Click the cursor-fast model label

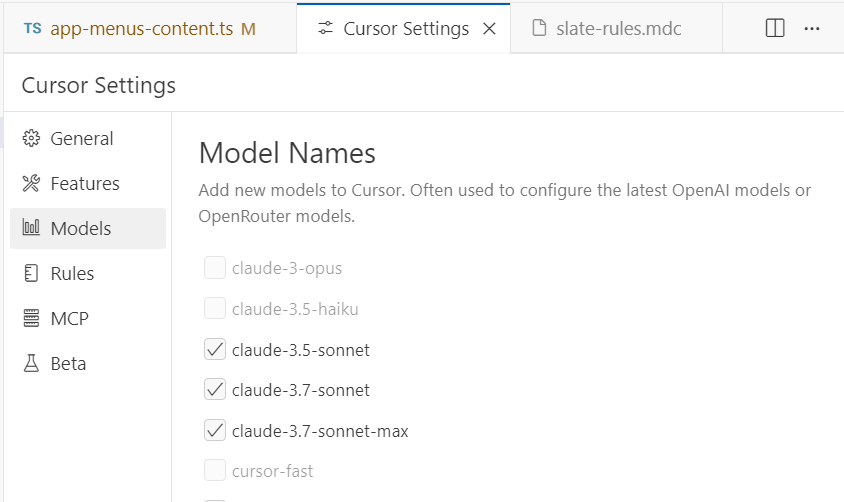click(x=272, y=471)
